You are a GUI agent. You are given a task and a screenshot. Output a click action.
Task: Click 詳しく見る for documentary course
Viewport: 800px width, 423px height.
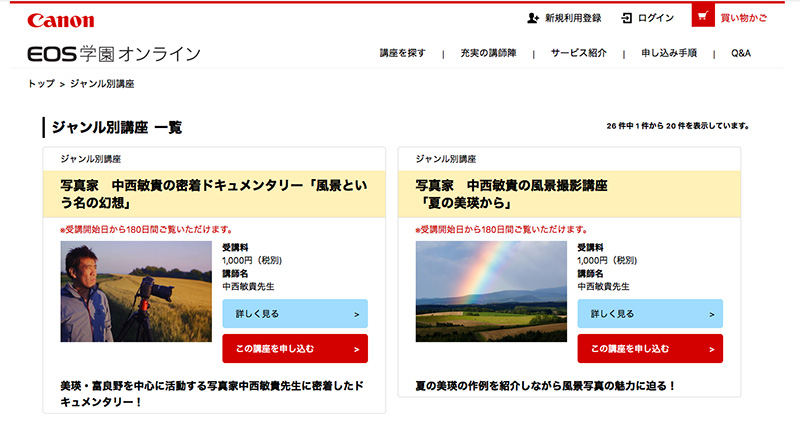(x=295, y=314)
